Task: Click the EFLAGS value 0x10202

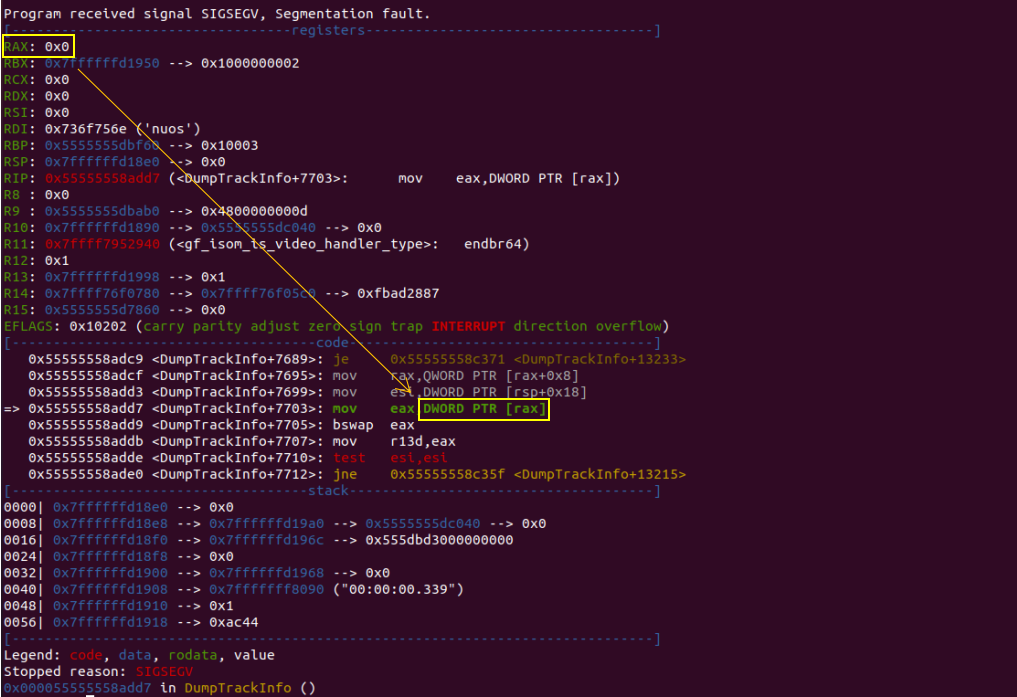Action: [x=98, y=326]
